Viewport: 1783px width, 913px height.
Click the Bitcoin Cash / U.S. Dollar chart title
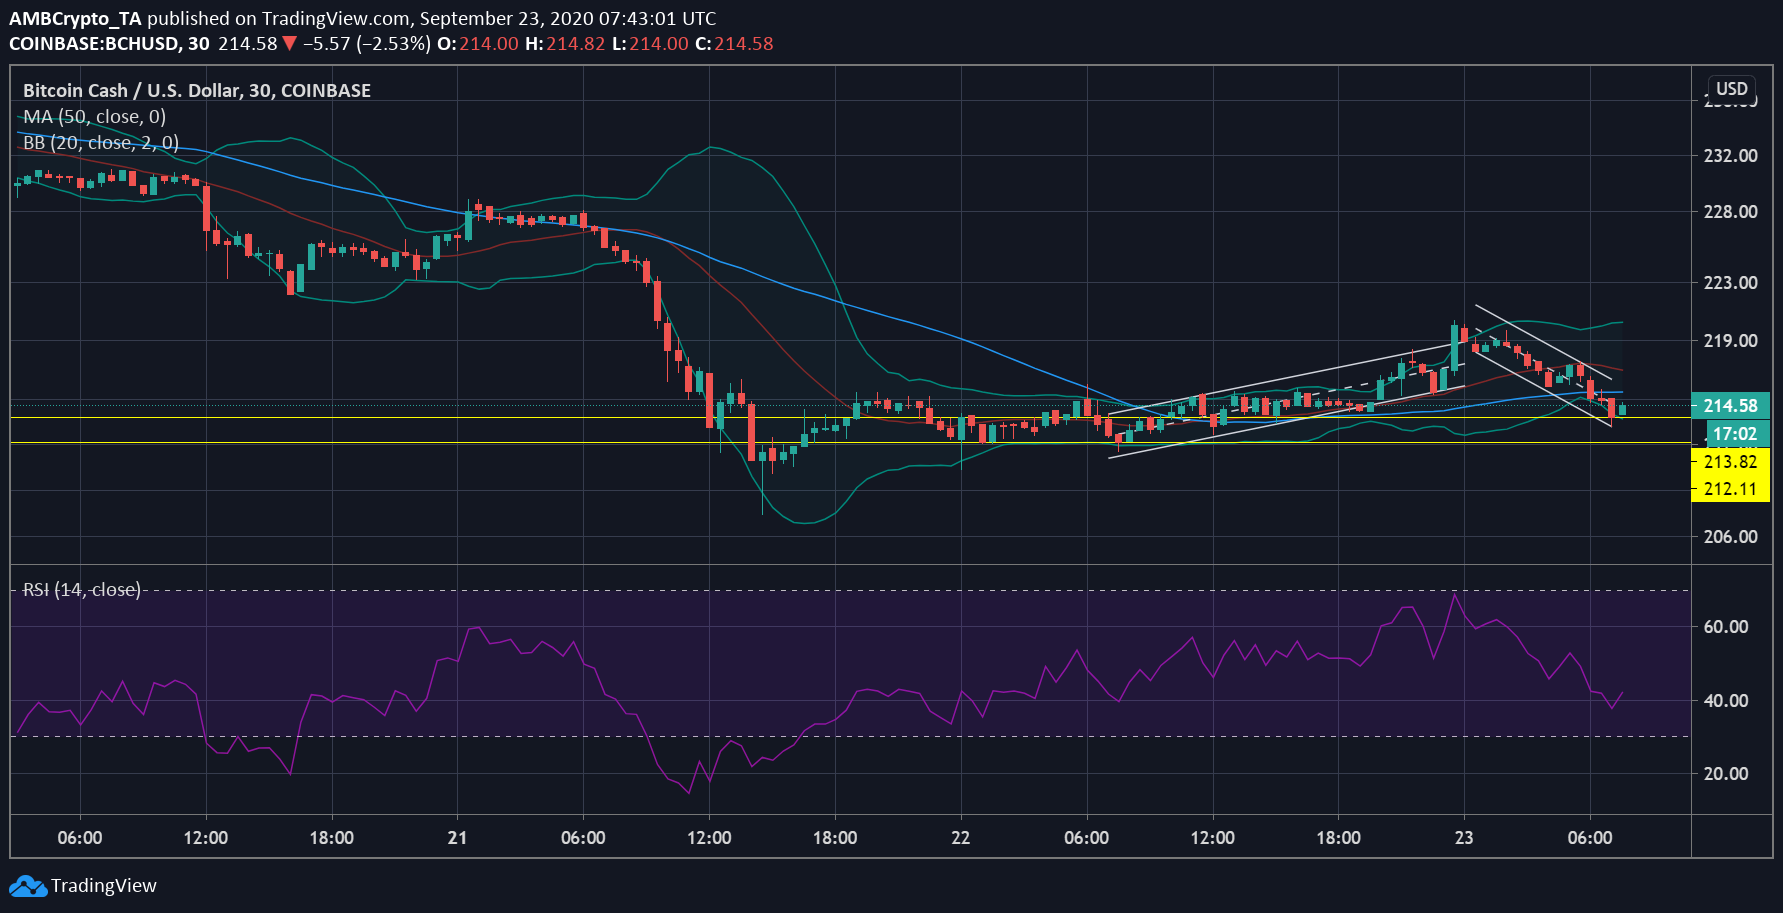[x=197, y=90]
